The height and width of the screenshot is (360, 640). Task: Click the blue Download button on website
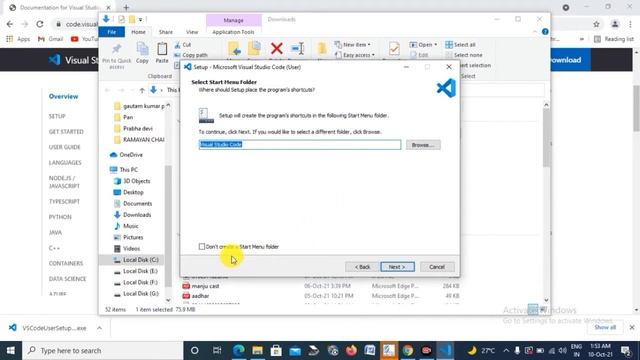pyautogui.click(x=570, y=60)
